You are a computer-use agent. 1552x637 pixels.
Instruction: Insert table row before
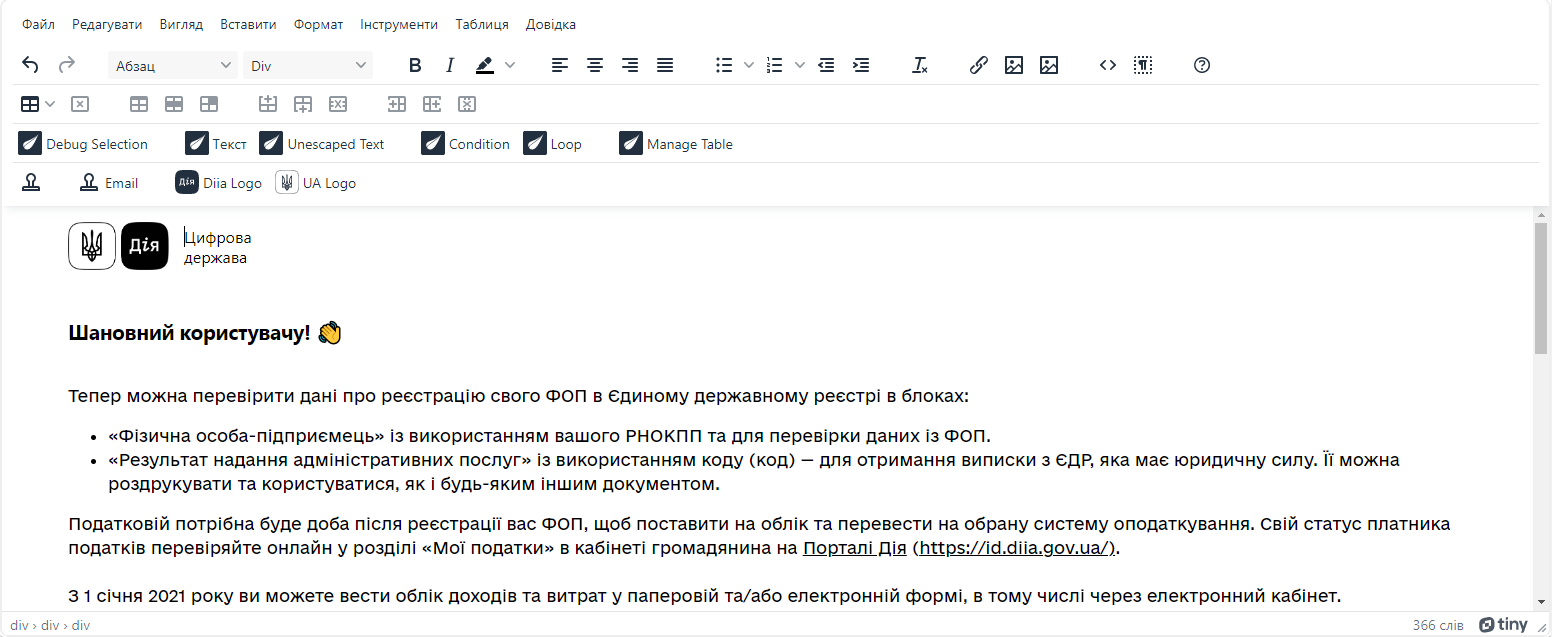click(x=268, y=104)
